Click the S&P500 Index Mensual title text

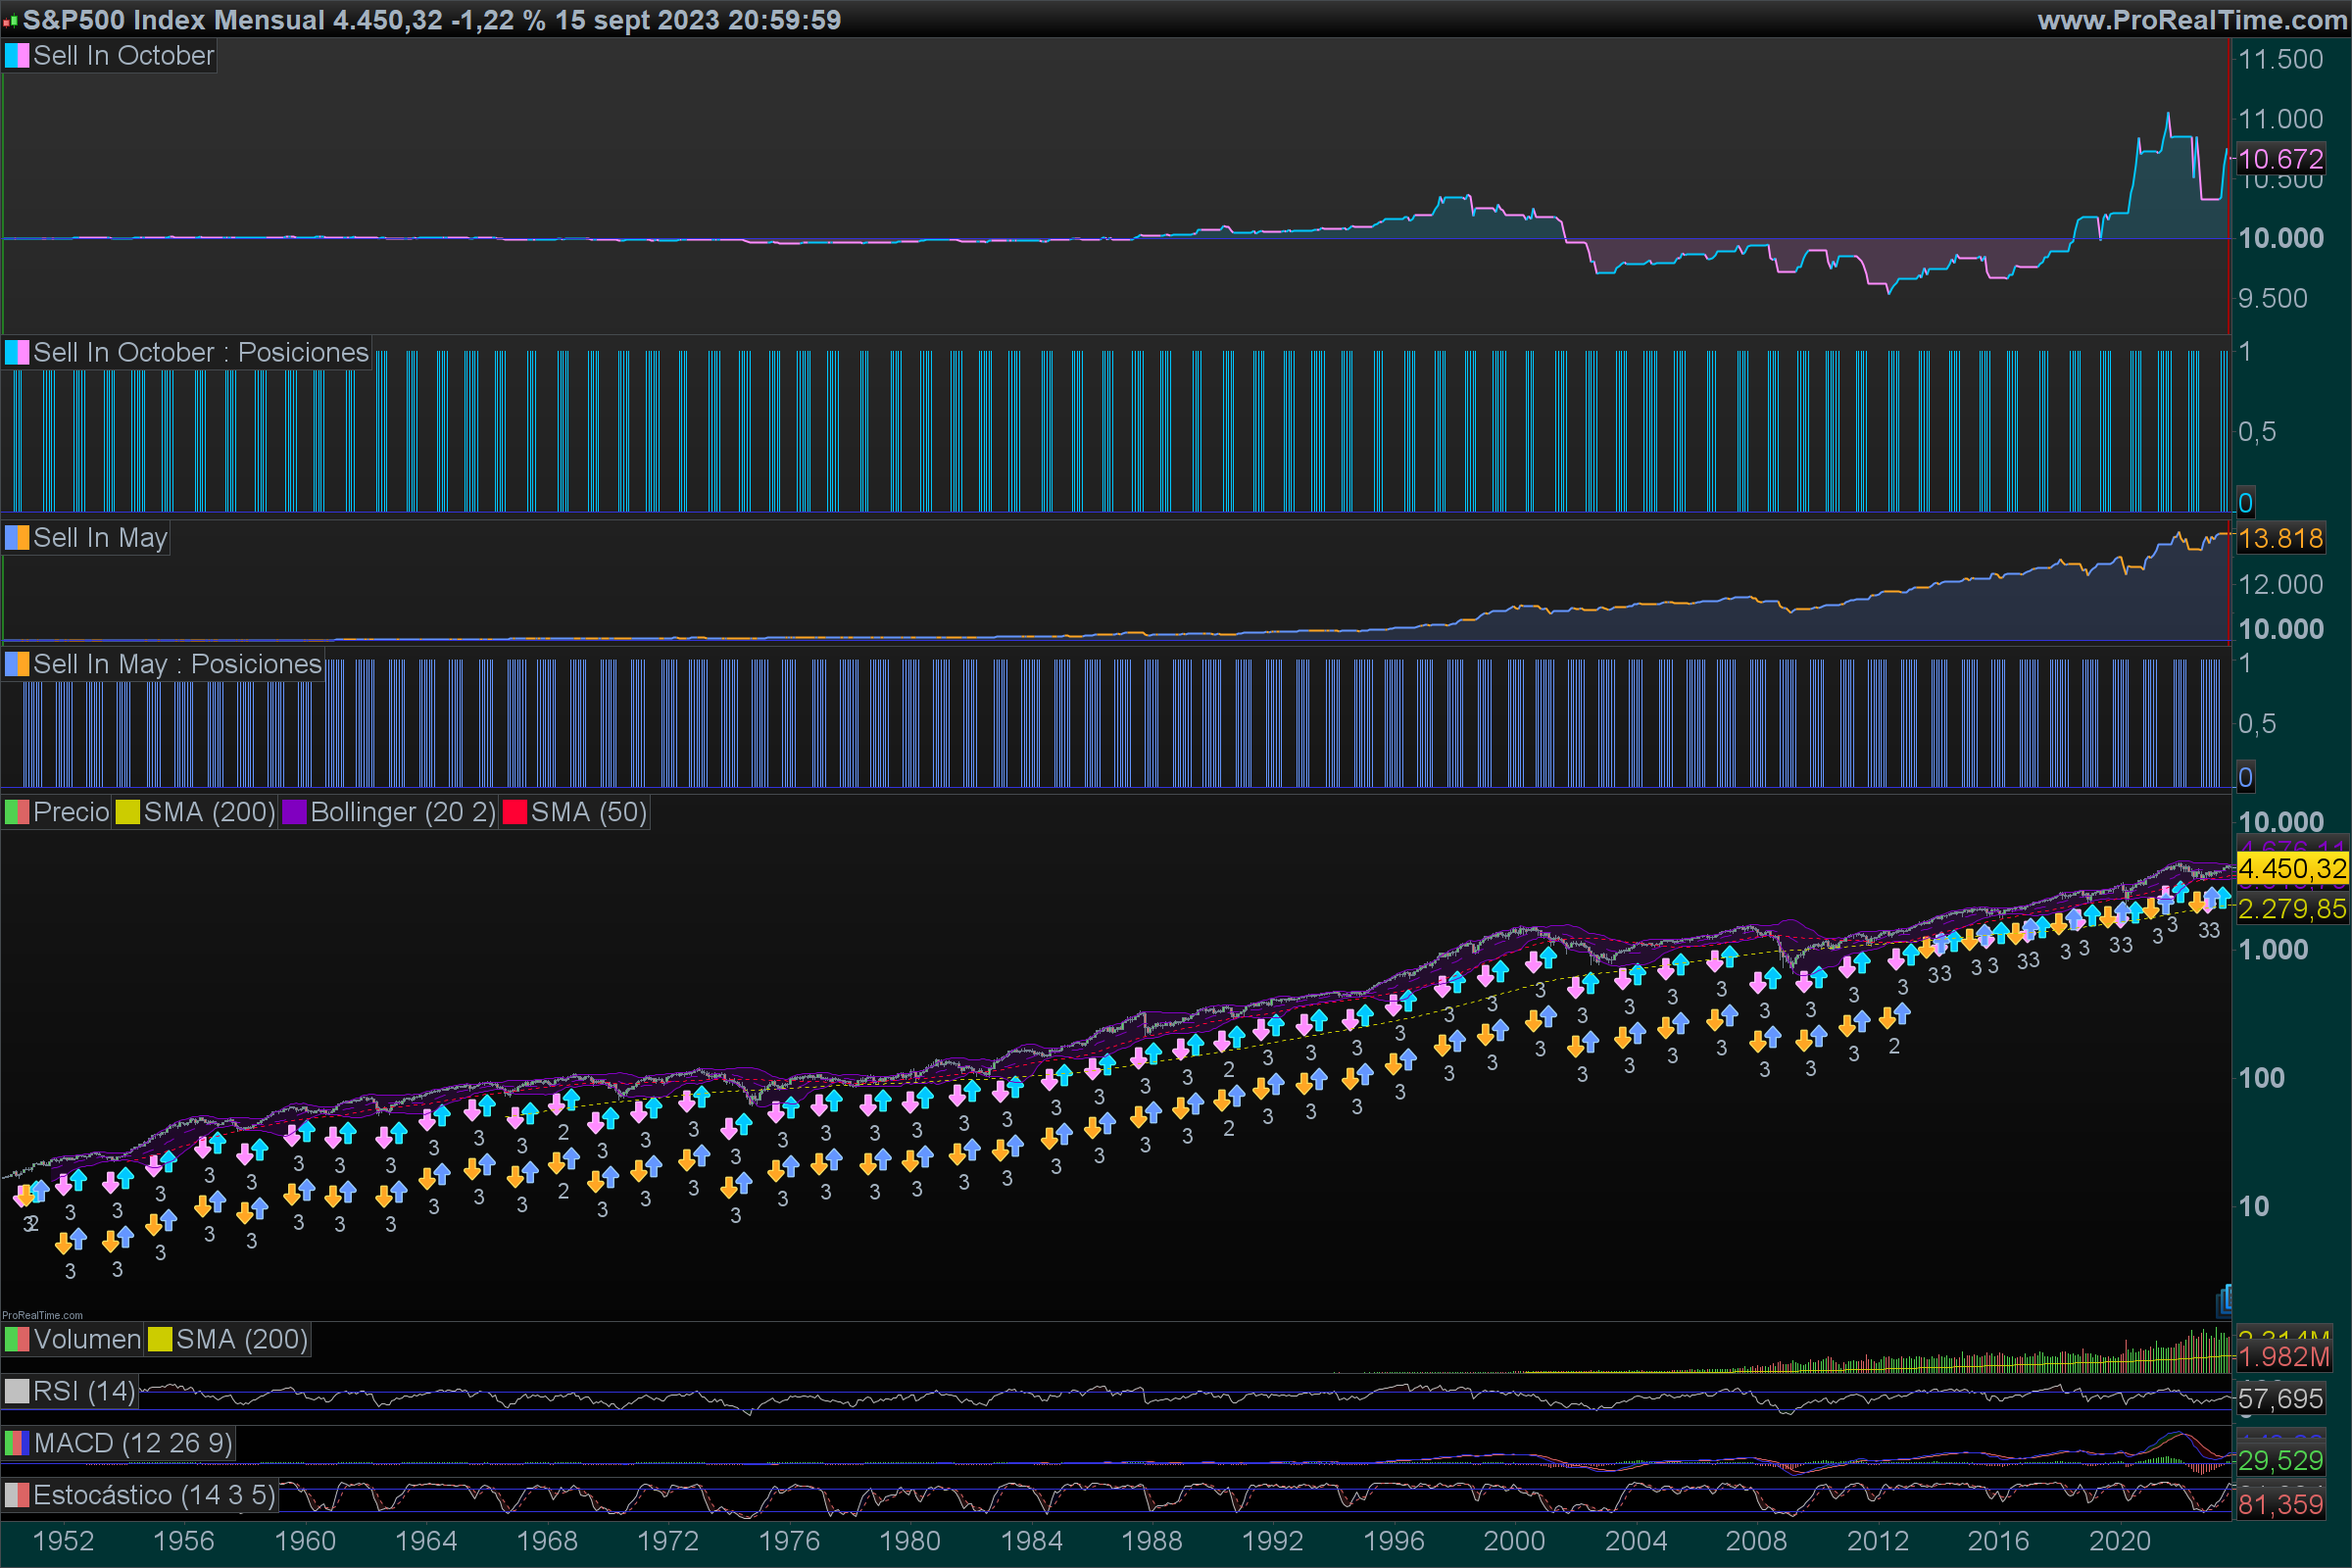point(174,20)
